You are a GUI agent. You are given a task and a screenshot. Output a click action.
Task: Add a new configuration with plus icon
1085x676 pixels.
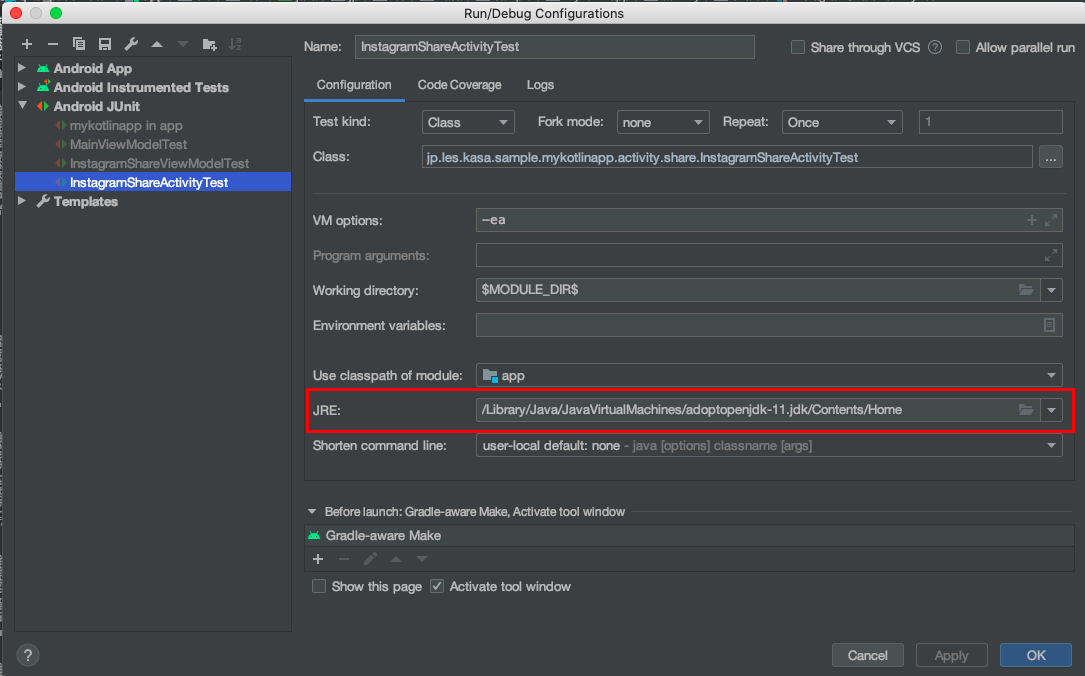[27, 44]
